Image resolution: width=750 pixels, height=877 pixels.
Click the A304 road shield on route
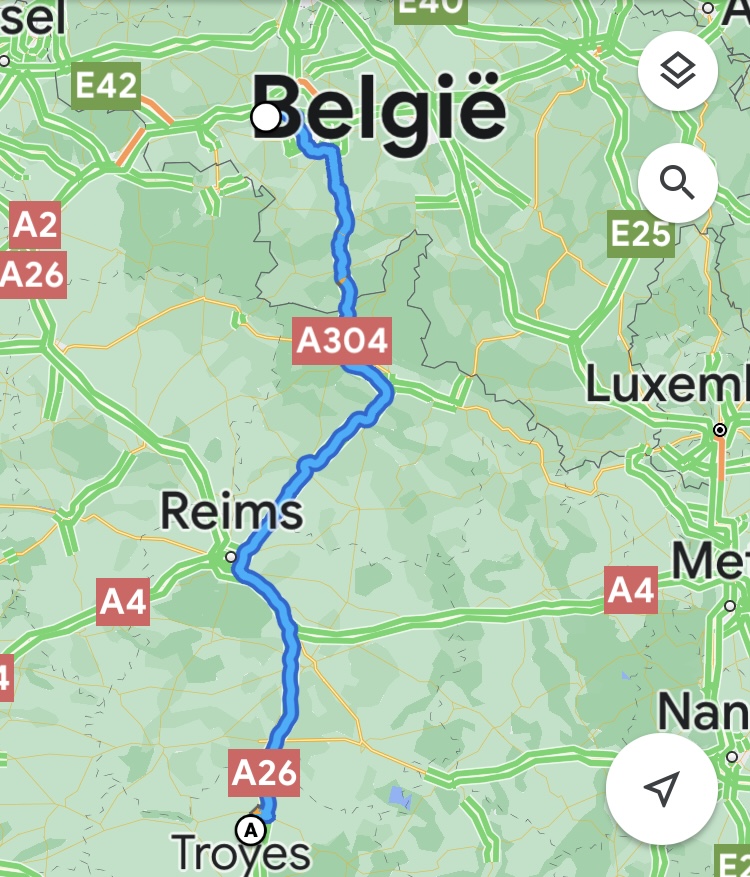click(342, 341)
